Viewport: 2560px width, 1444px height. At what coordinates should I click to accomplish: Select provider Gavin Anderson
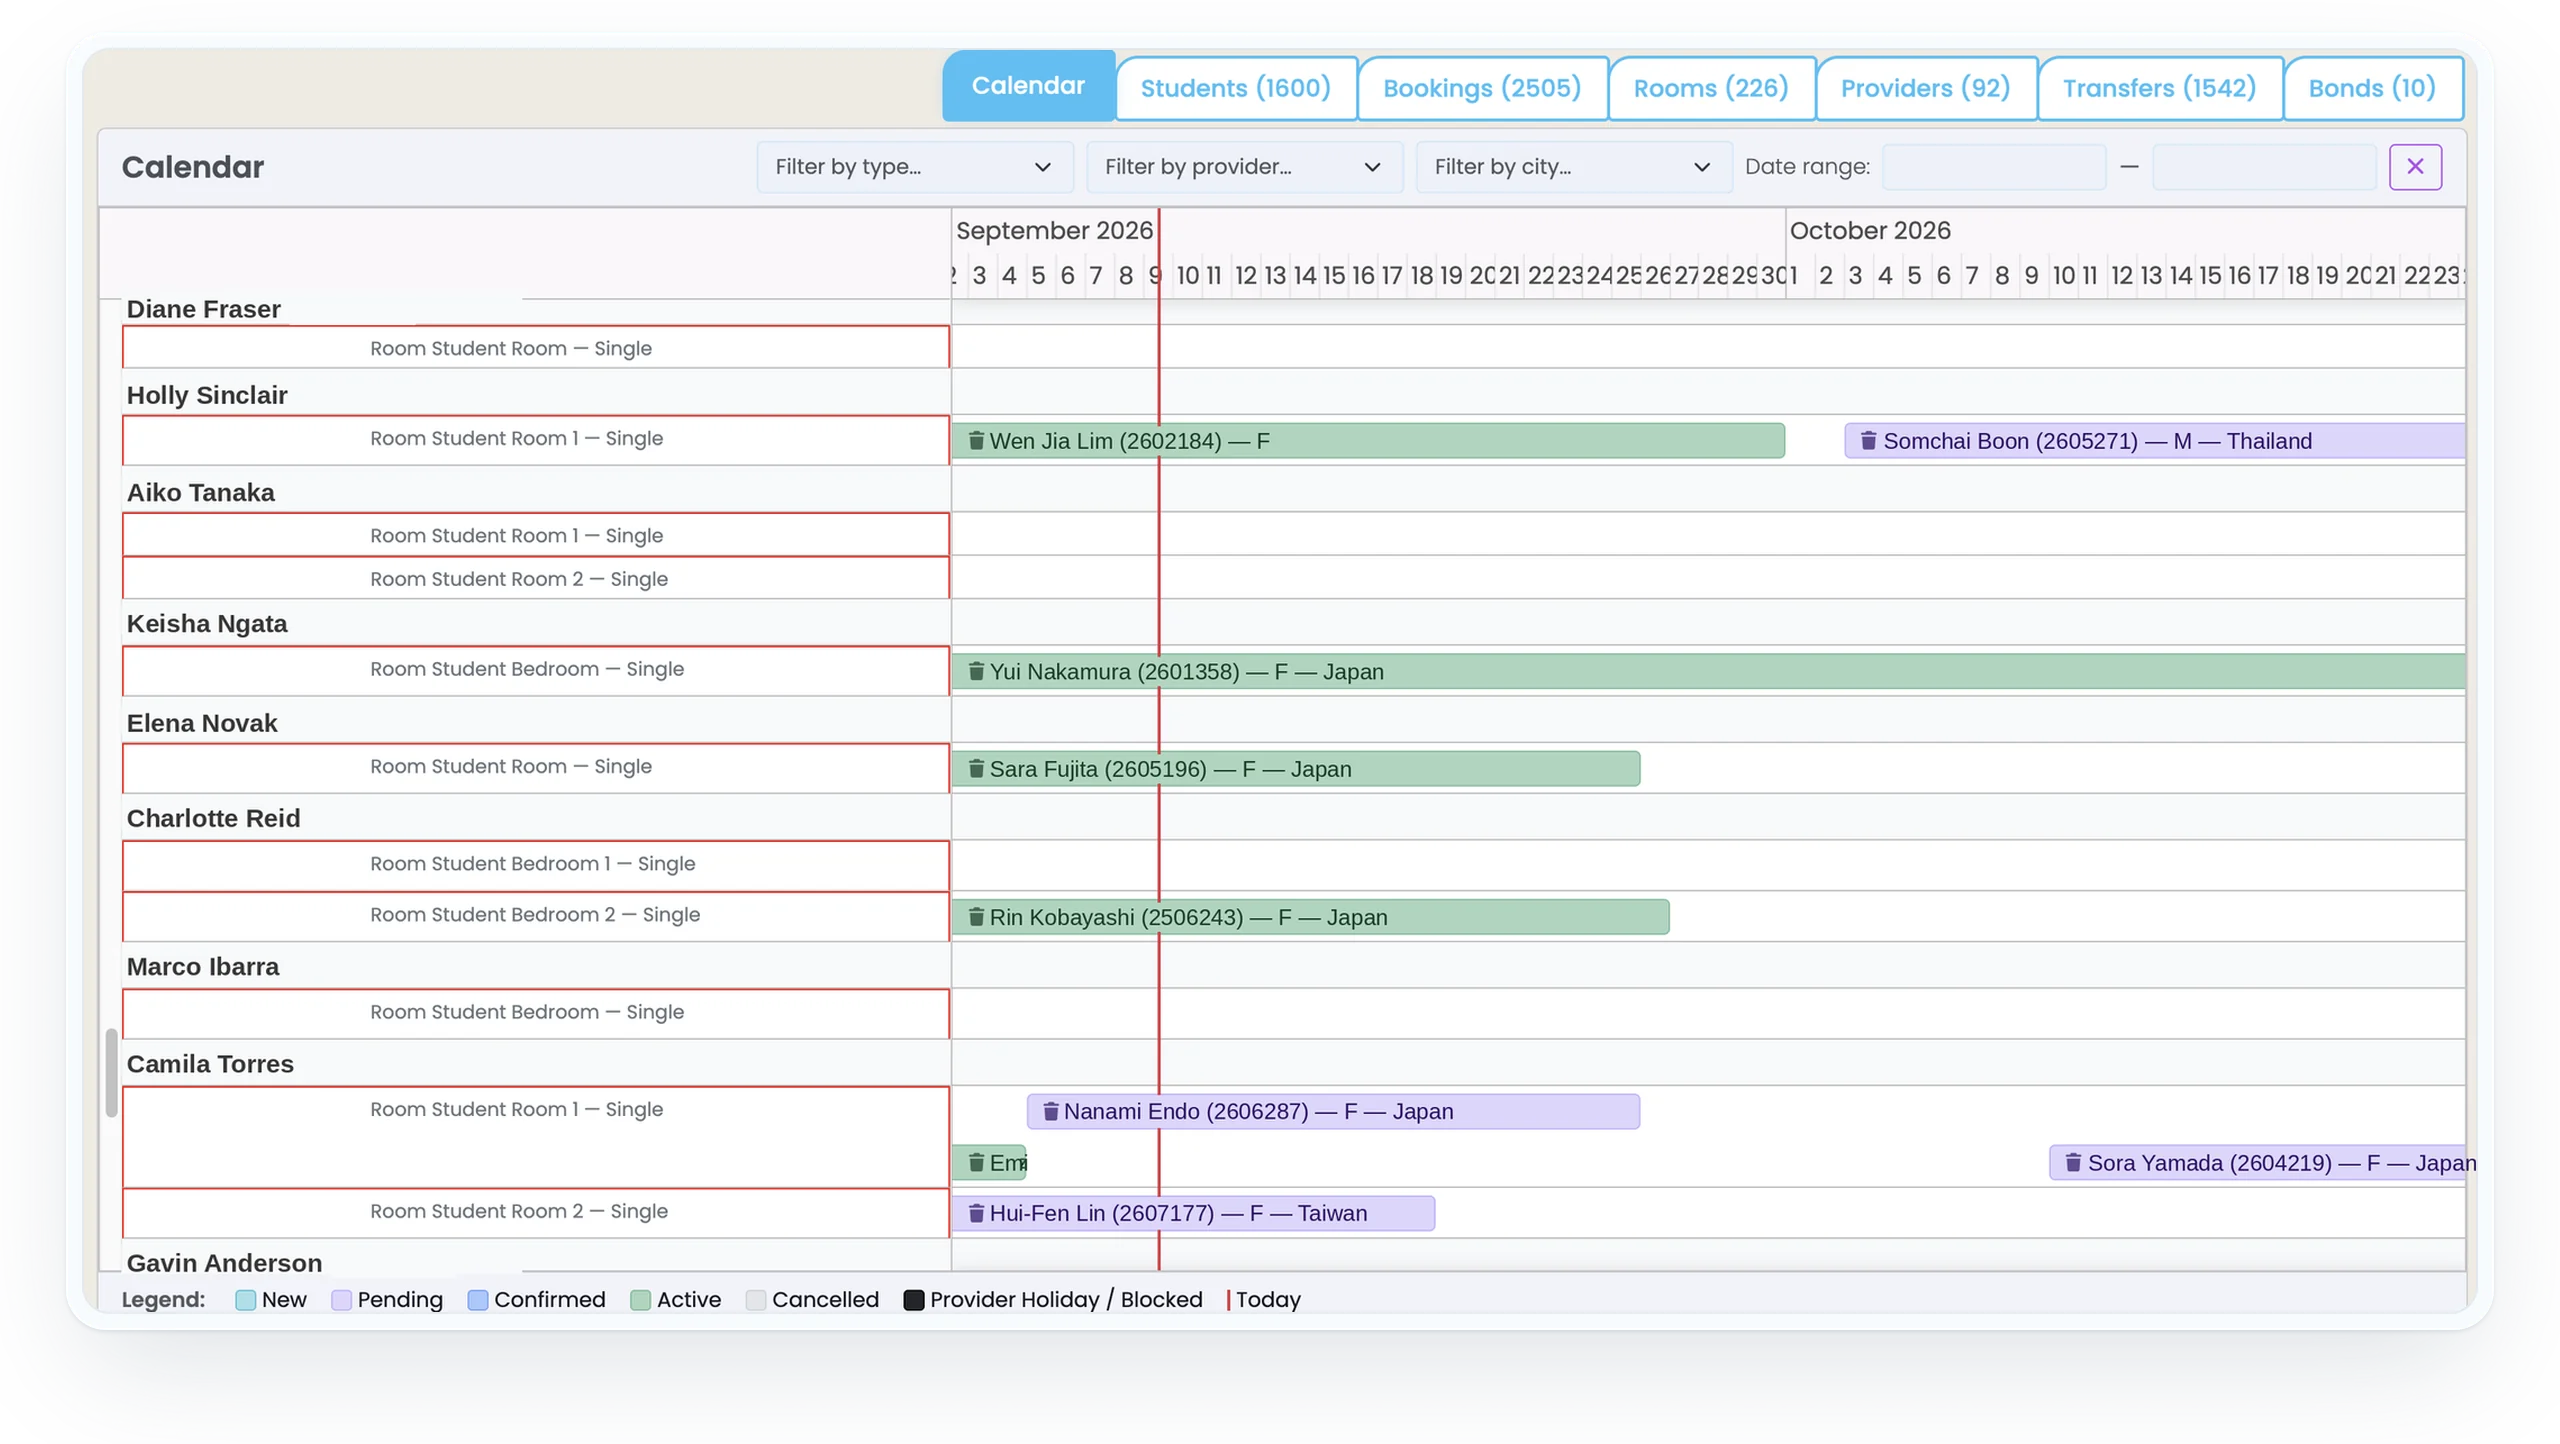pyautogui.click(x=224, y=1262)
